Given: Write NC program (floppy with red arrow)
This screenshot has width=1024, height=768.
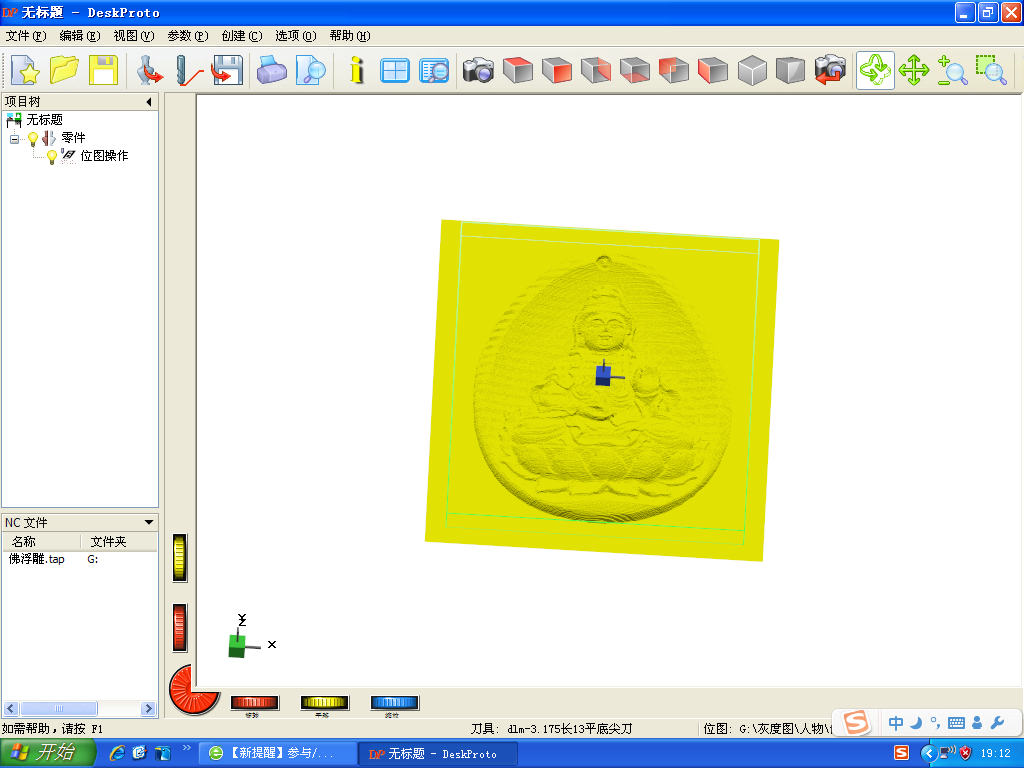Looking at the screenshot, I should 227,70.
